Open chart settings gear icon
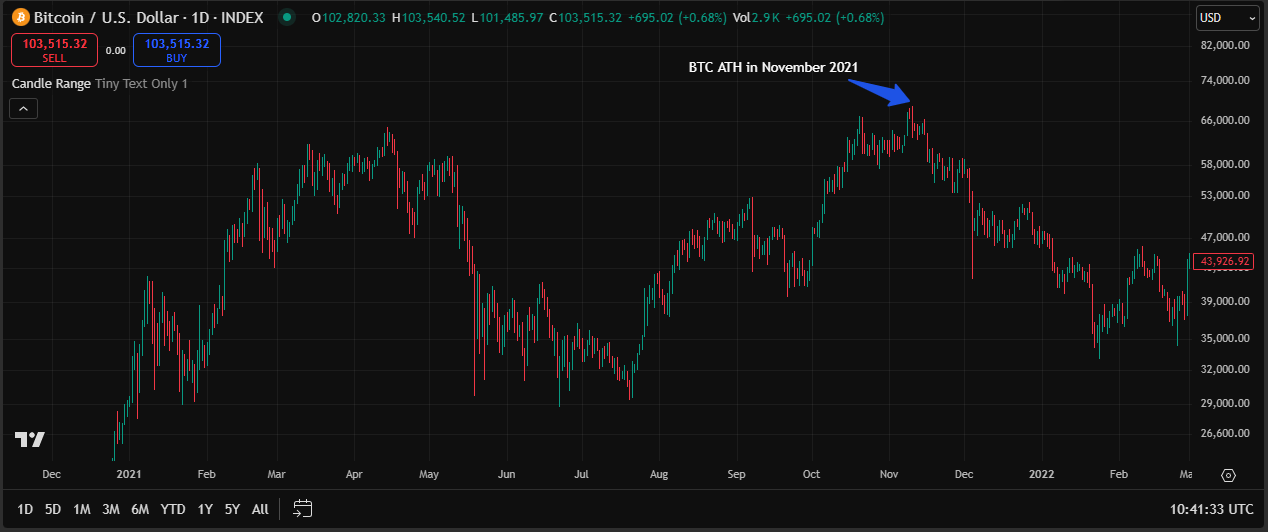1268x532 pixels. [1228, 476]
